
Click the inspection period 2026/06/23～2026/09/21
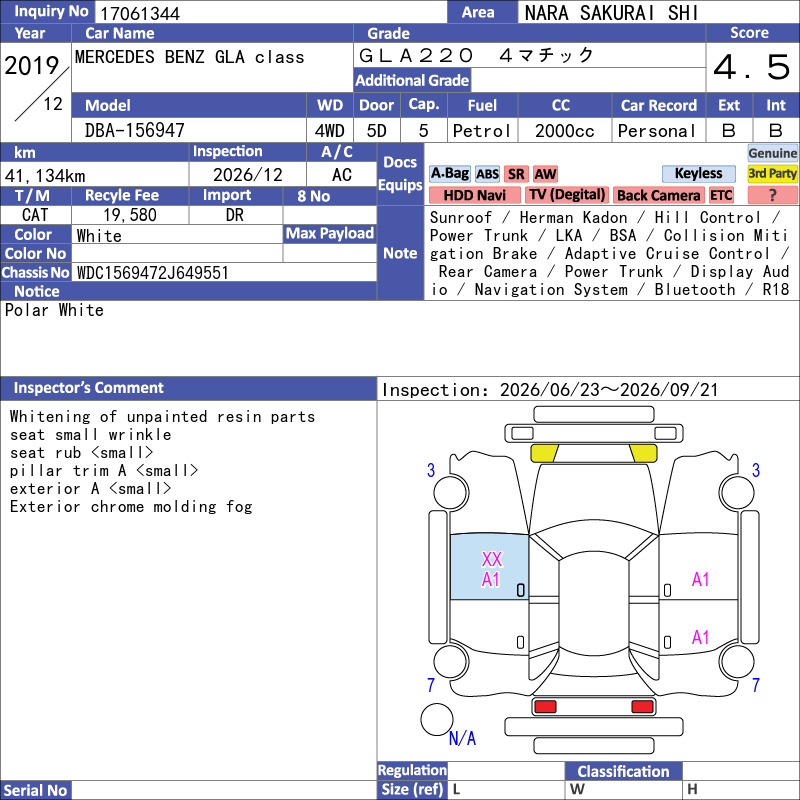(609, 390)
